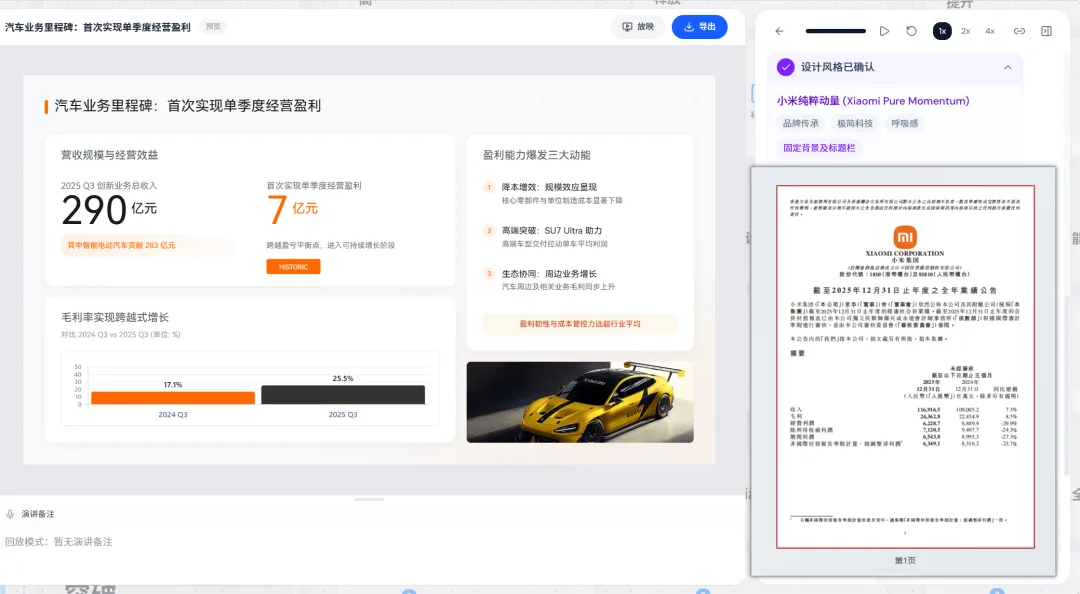Click the purple check mark icon

tap(785, 67)
